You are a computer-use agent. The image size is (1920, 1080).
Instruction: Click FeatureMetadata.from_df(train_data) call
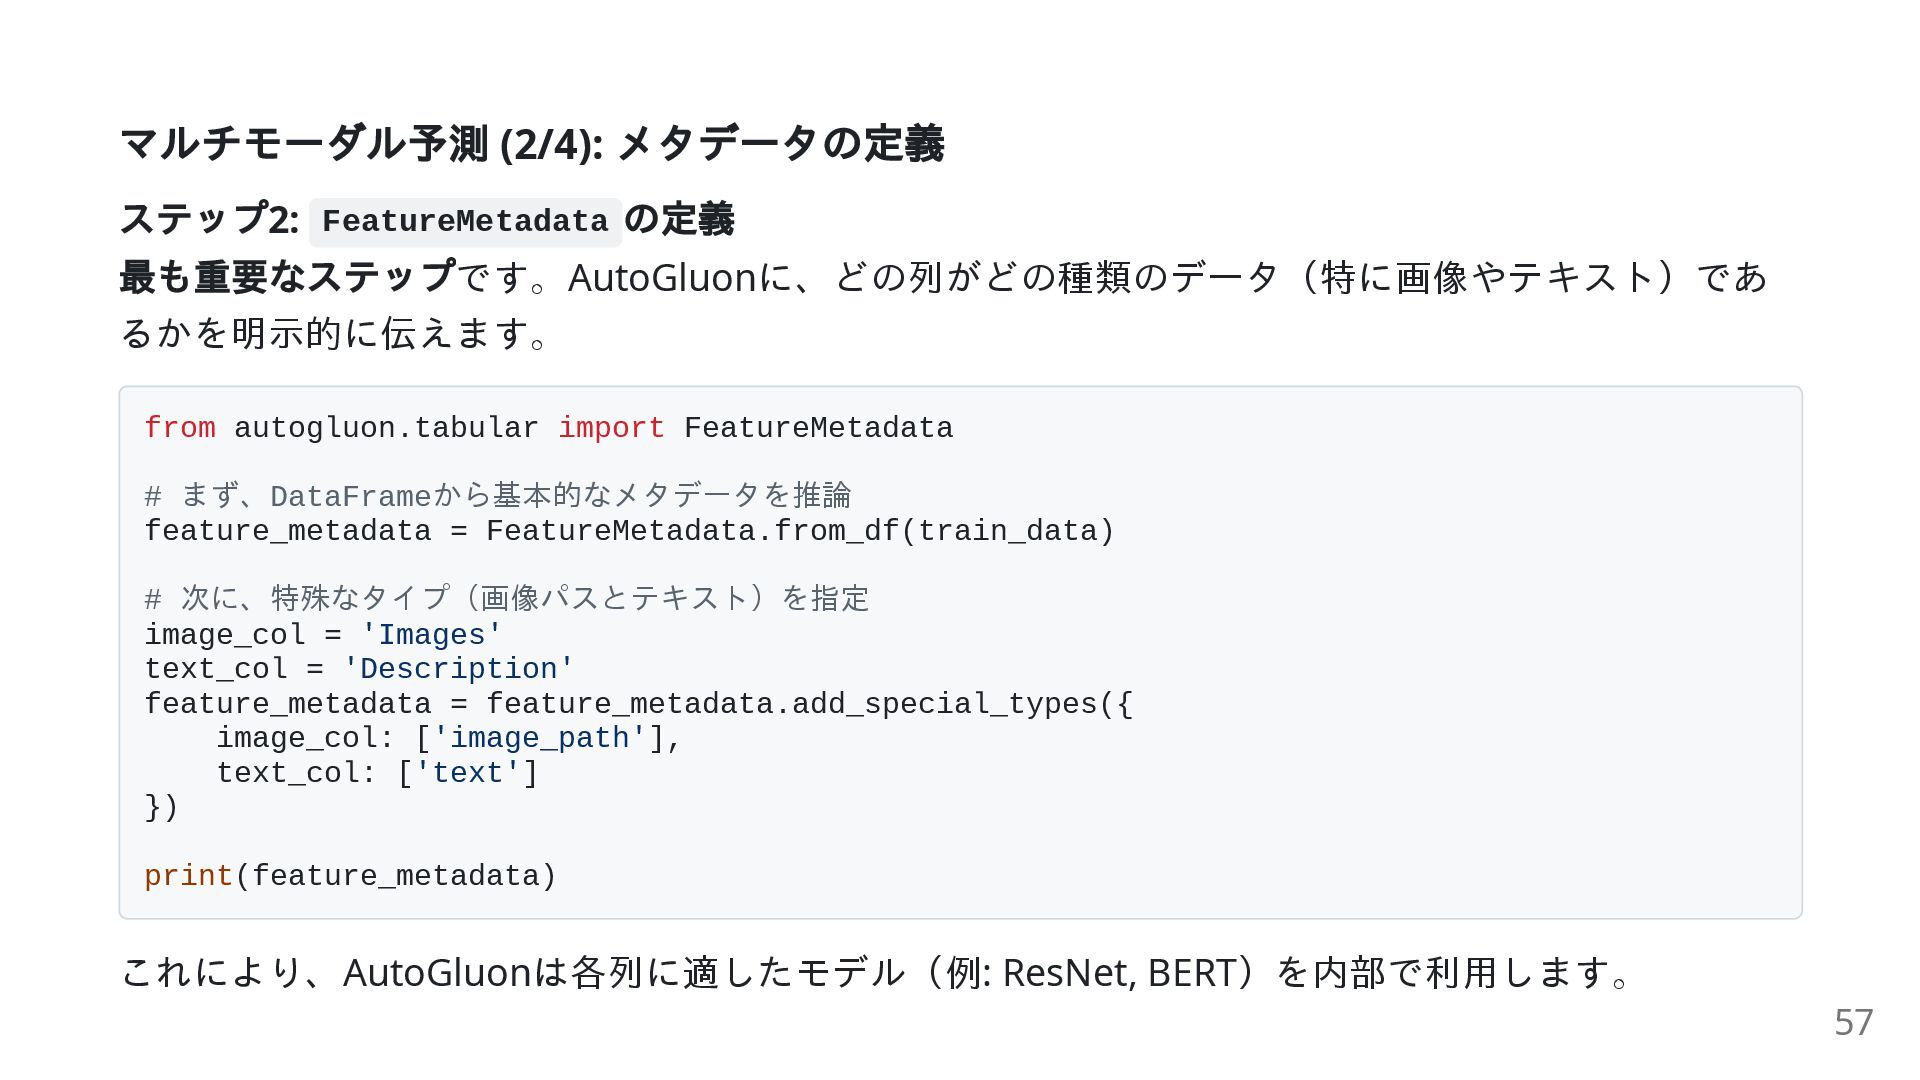point(800,531)
